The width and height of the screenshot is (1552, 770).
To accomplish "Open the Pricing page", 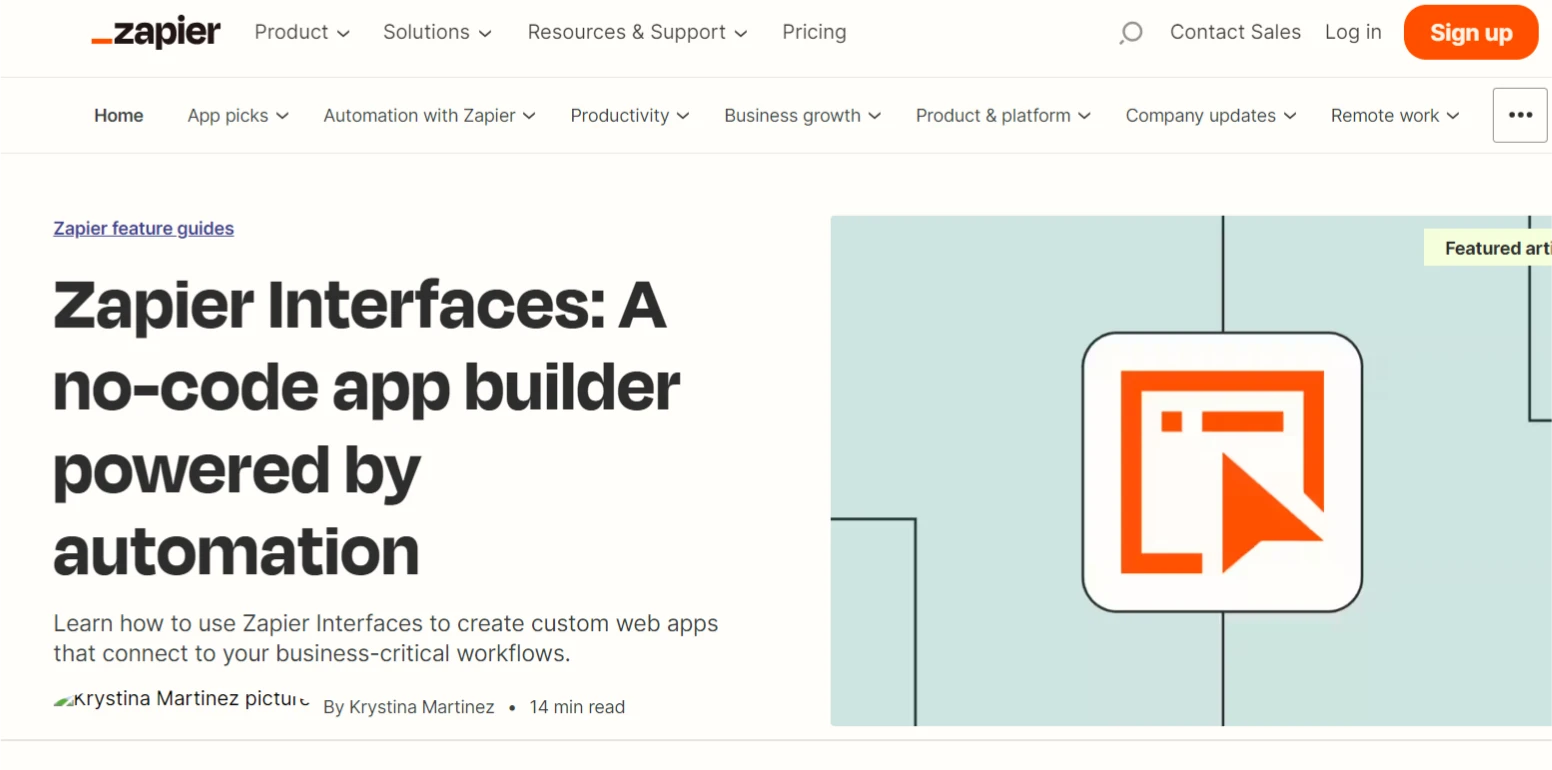I will coord(814,32).
